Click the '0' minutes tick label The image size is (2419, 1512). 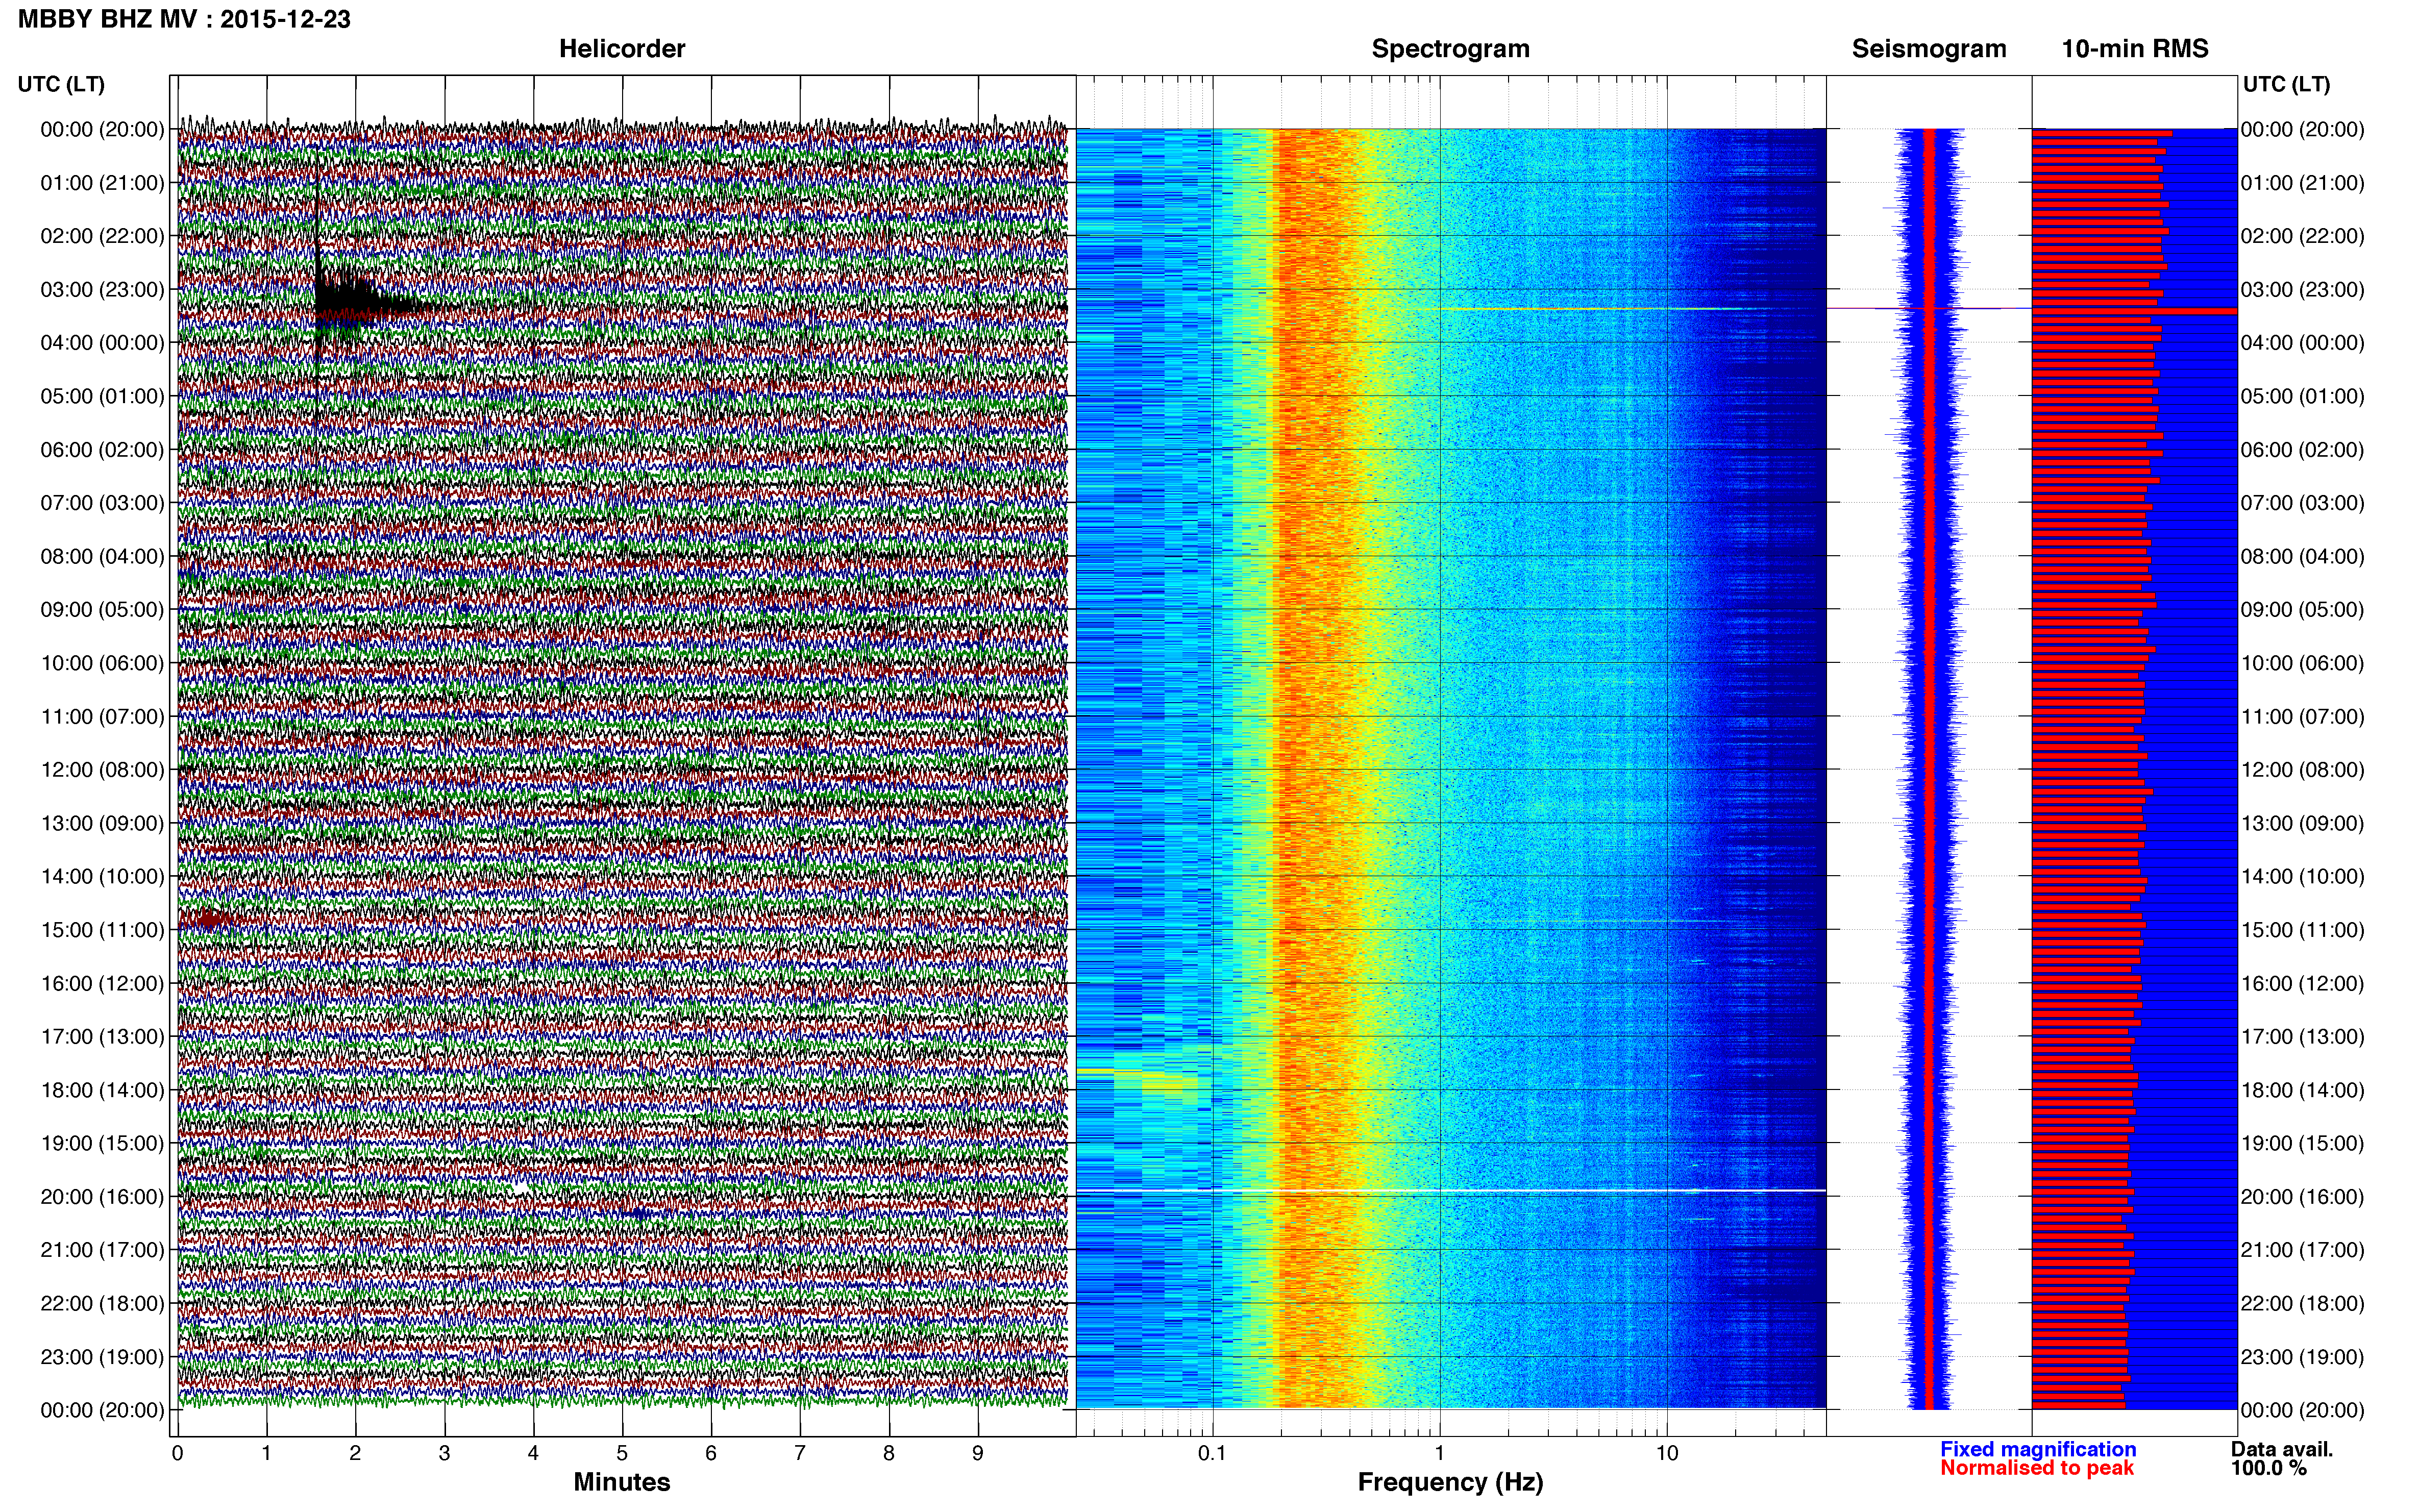pos(177,1454)
